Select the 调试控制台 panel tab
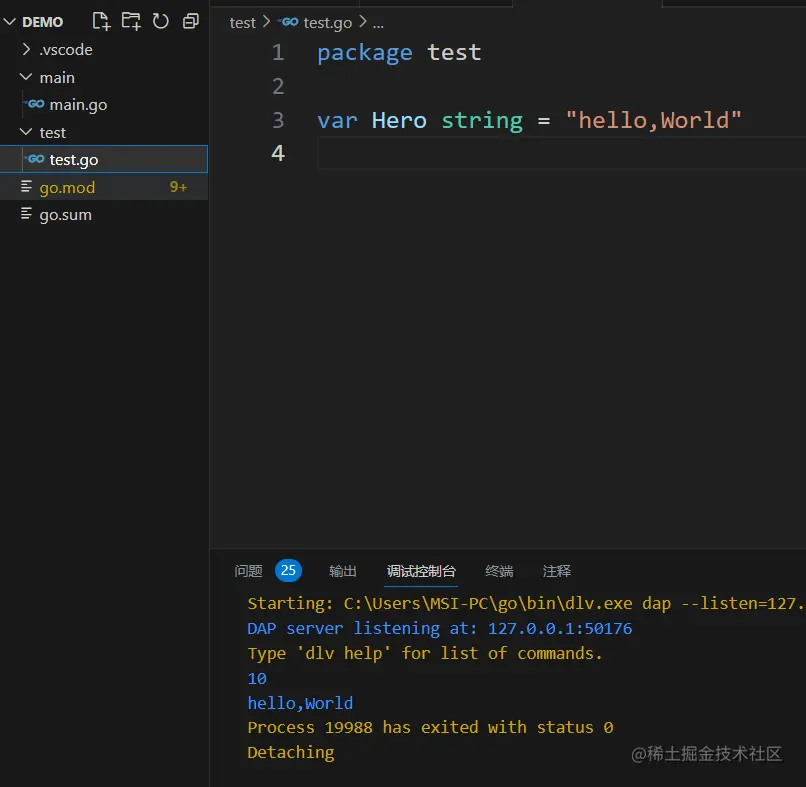 pos(421,571)
